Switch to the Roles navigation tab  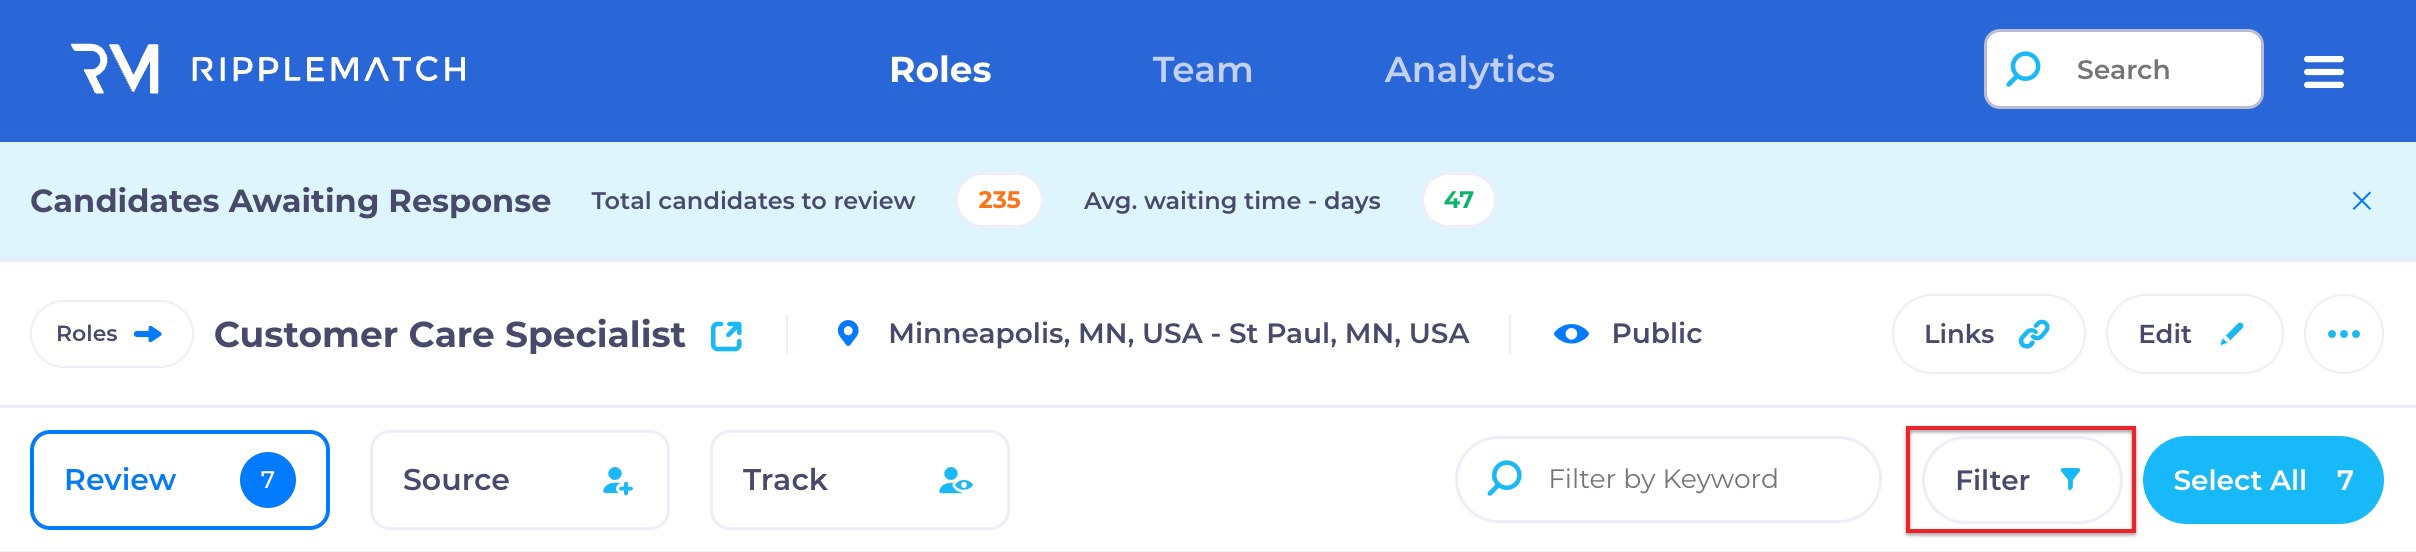940,70
